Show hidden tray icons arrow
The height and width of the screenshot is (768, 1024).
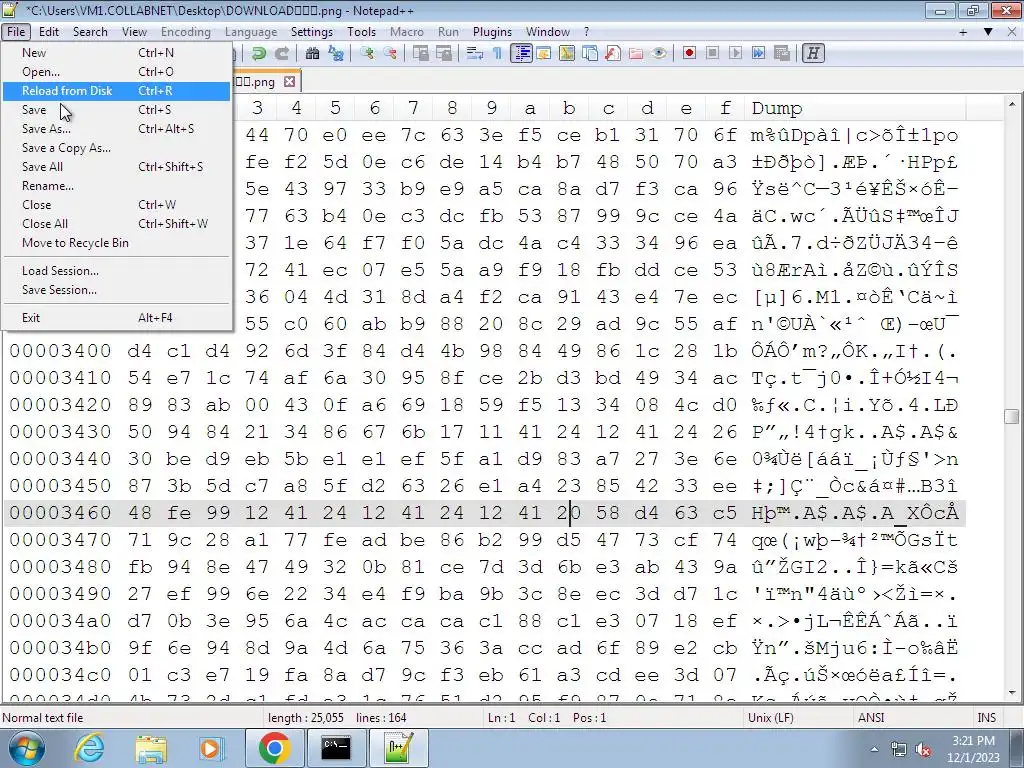point(874,749)
